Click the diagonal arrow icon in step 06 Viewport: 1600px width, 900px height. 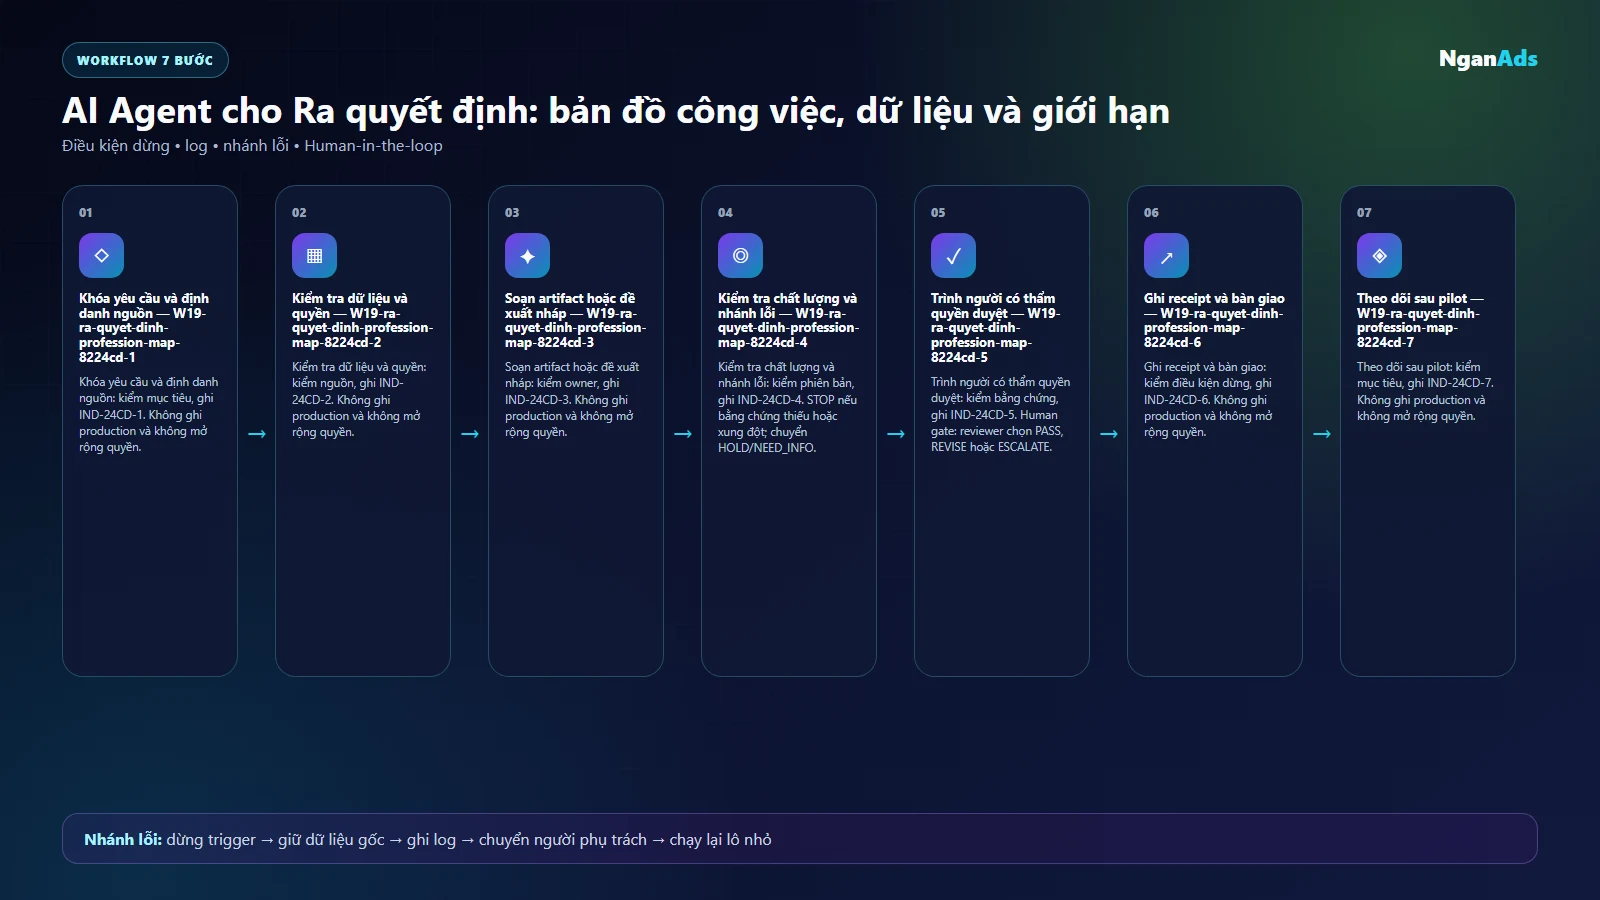(x=1166, y=256)
